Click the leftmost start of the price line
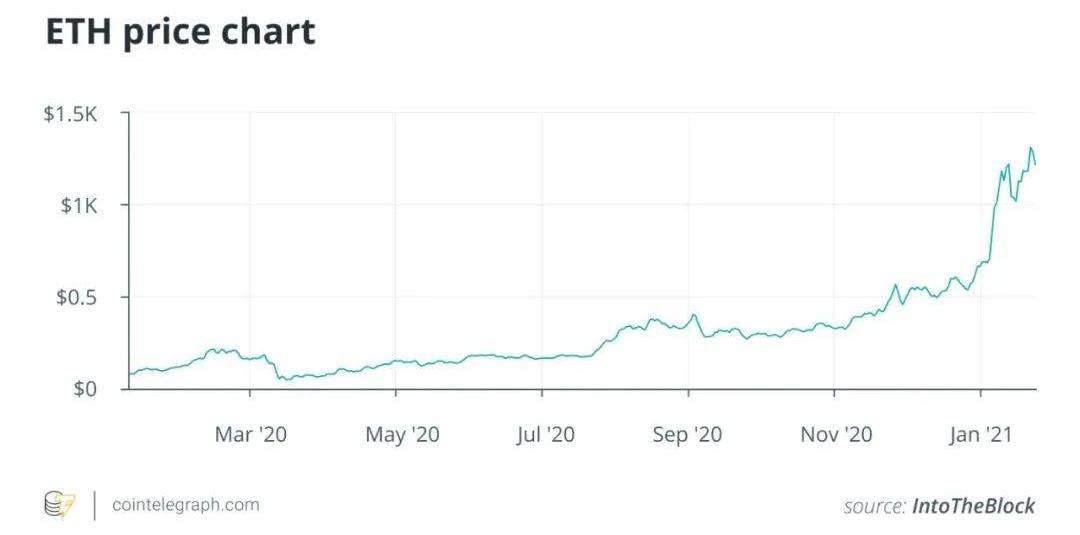The width and height of the screenshot is (1080, 535). (129, 374)
